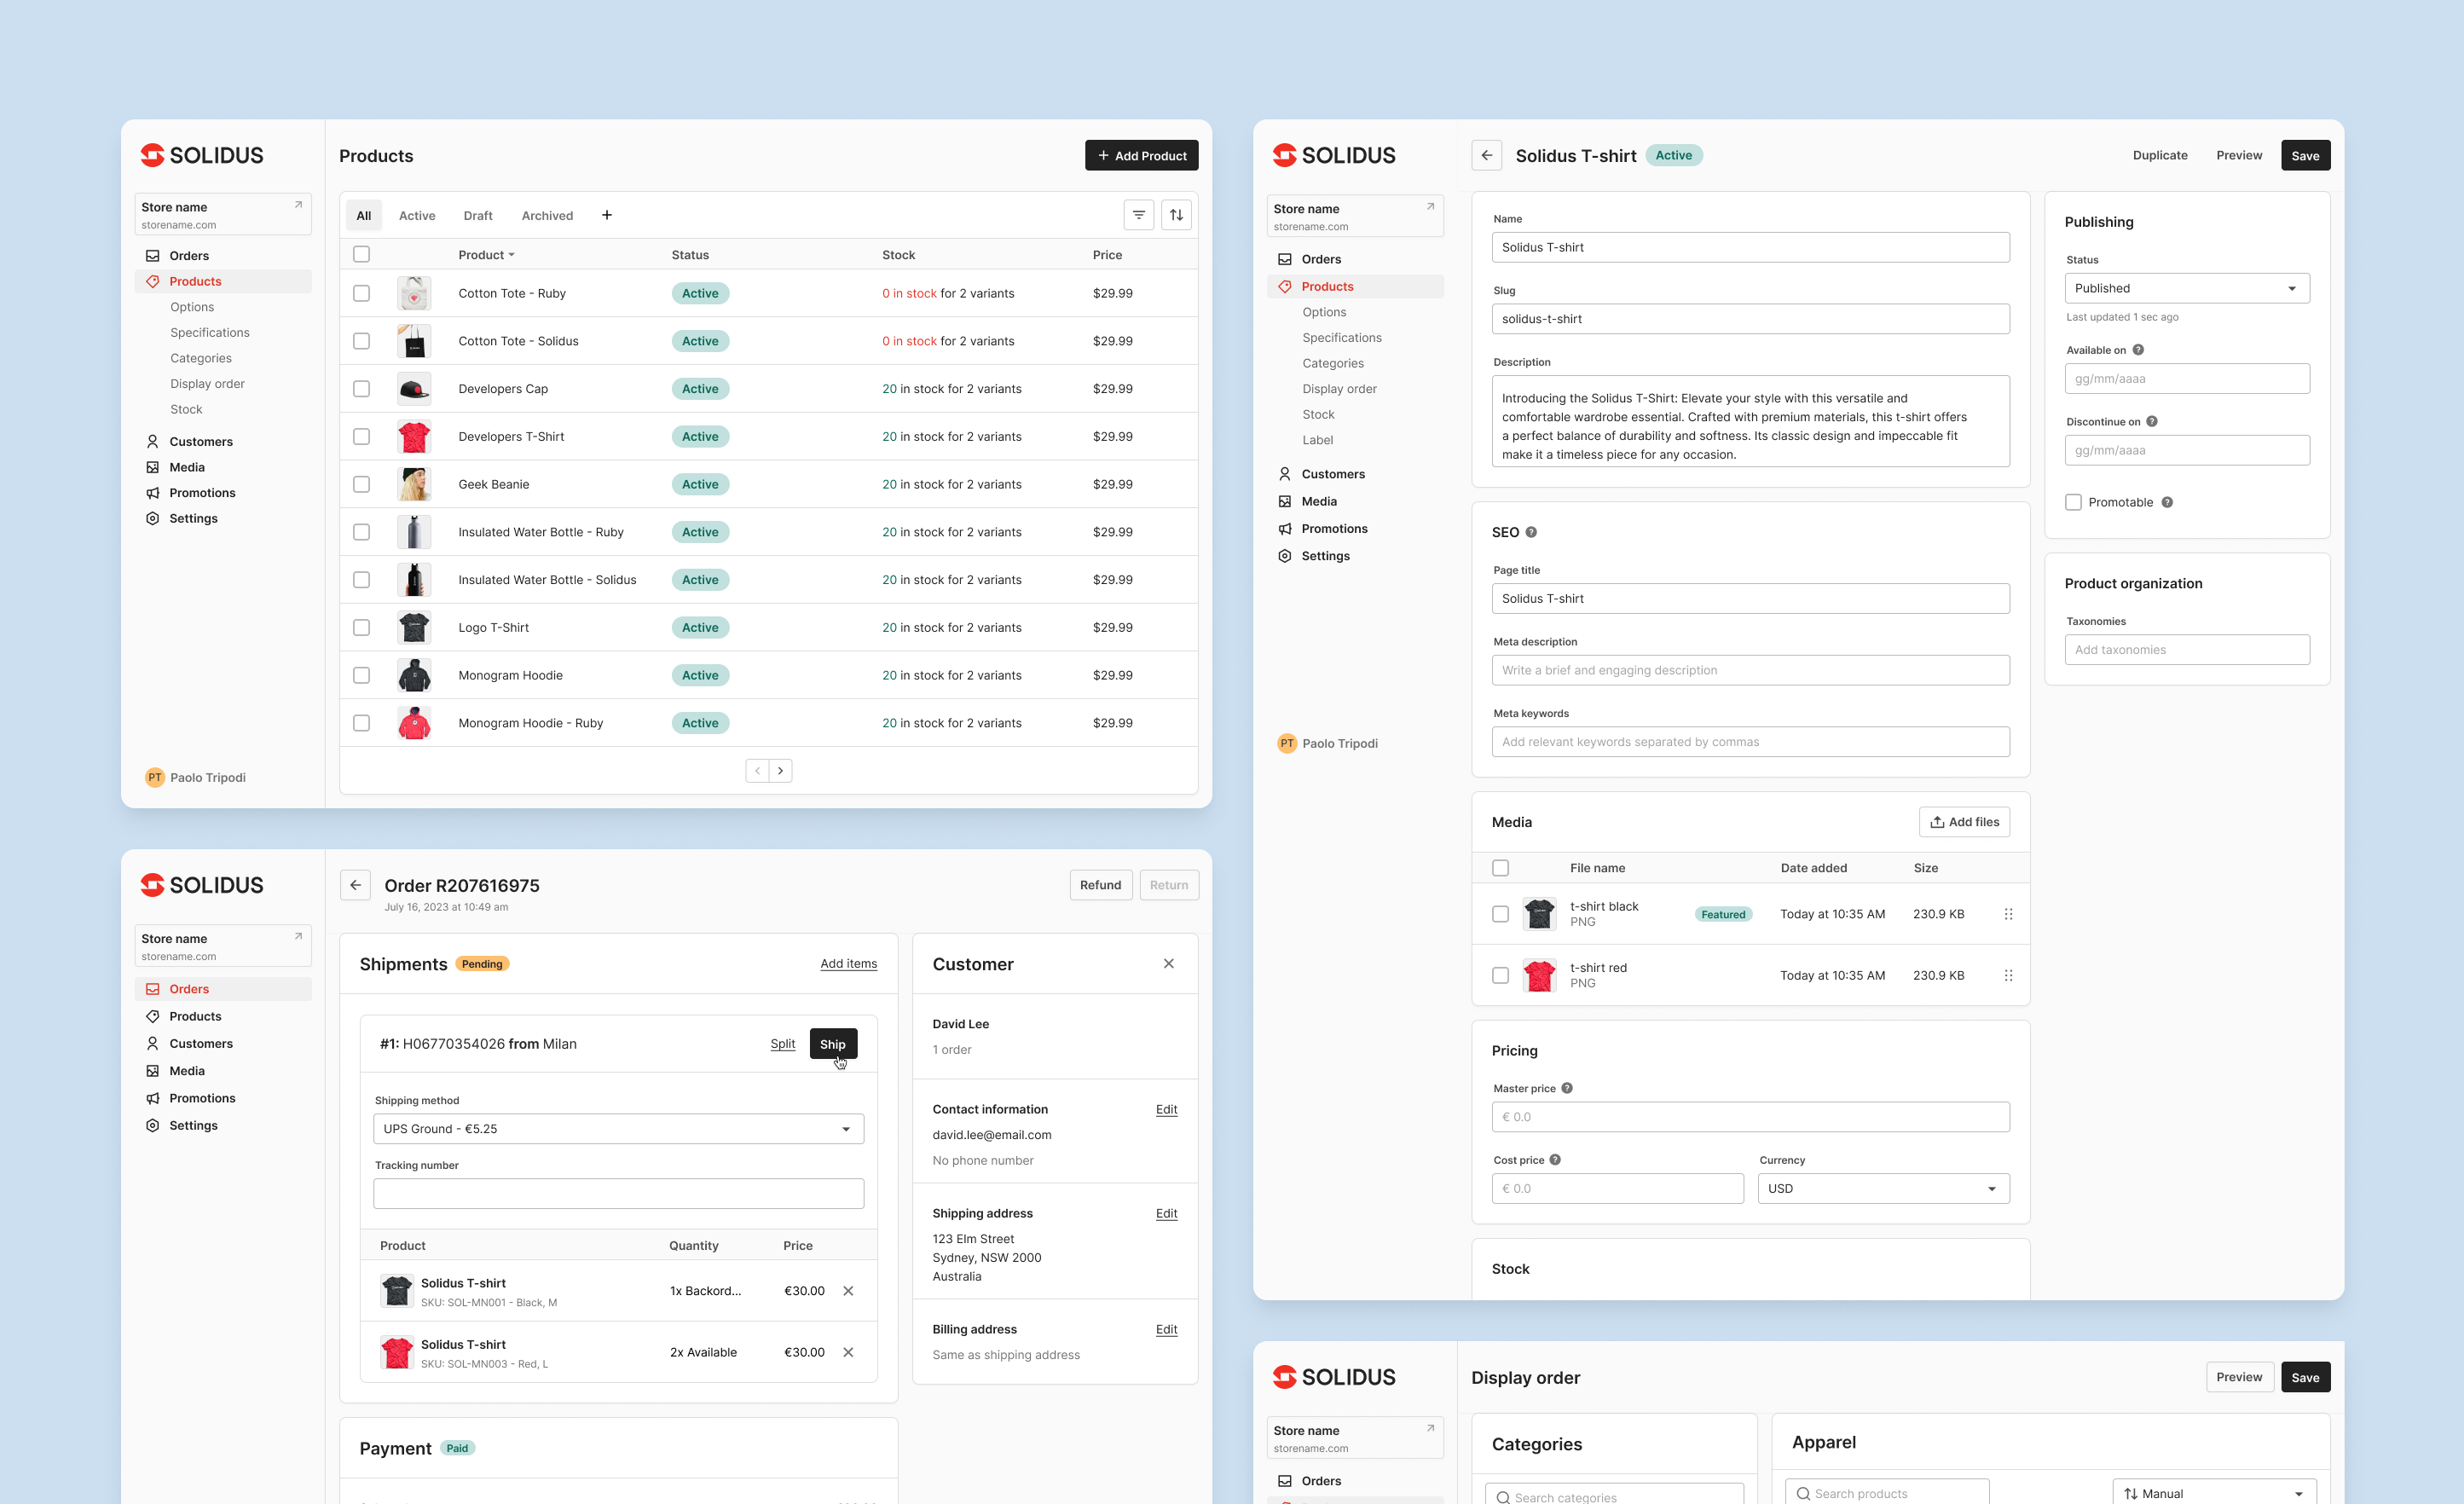Image resolution: width=2464 pixels, height=1504 pixels.
Task: Switch to the Draft products tab
Action: pos(478,215)
